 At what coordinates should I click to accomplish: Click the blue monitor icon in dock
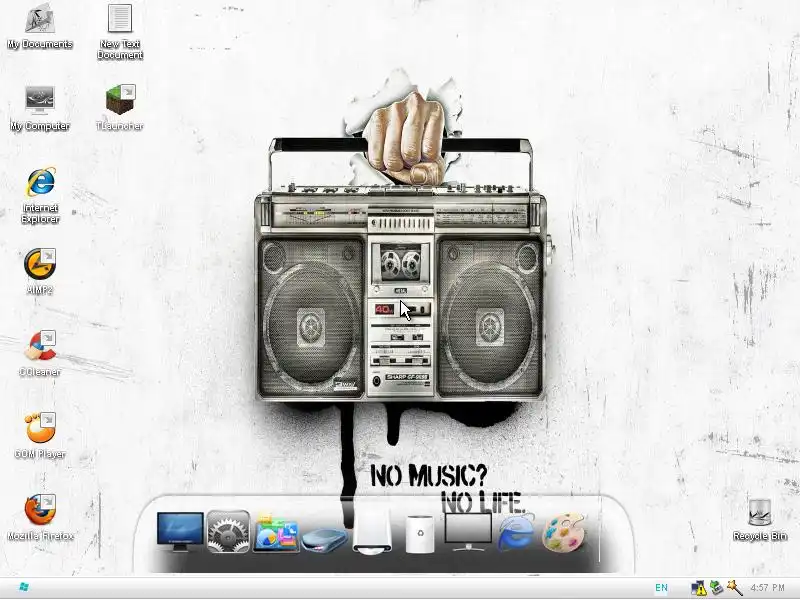coord(180,532)
